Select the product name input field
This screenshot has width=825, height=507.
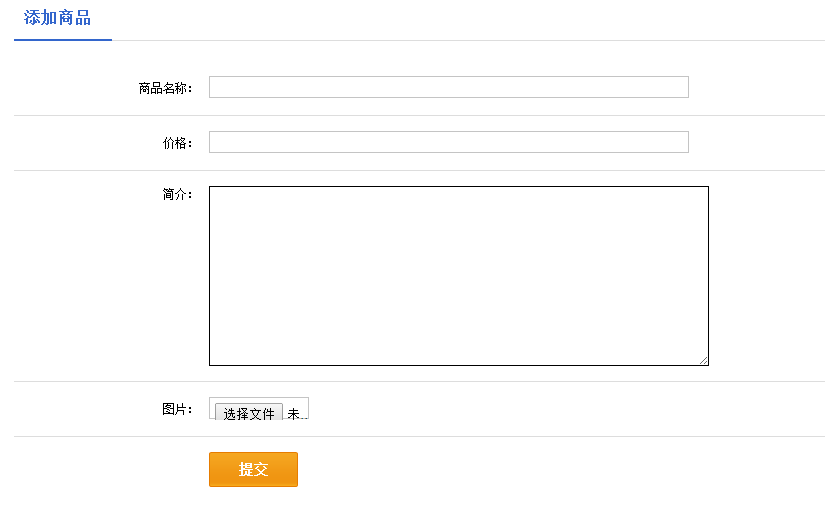[x=448, y=87]
